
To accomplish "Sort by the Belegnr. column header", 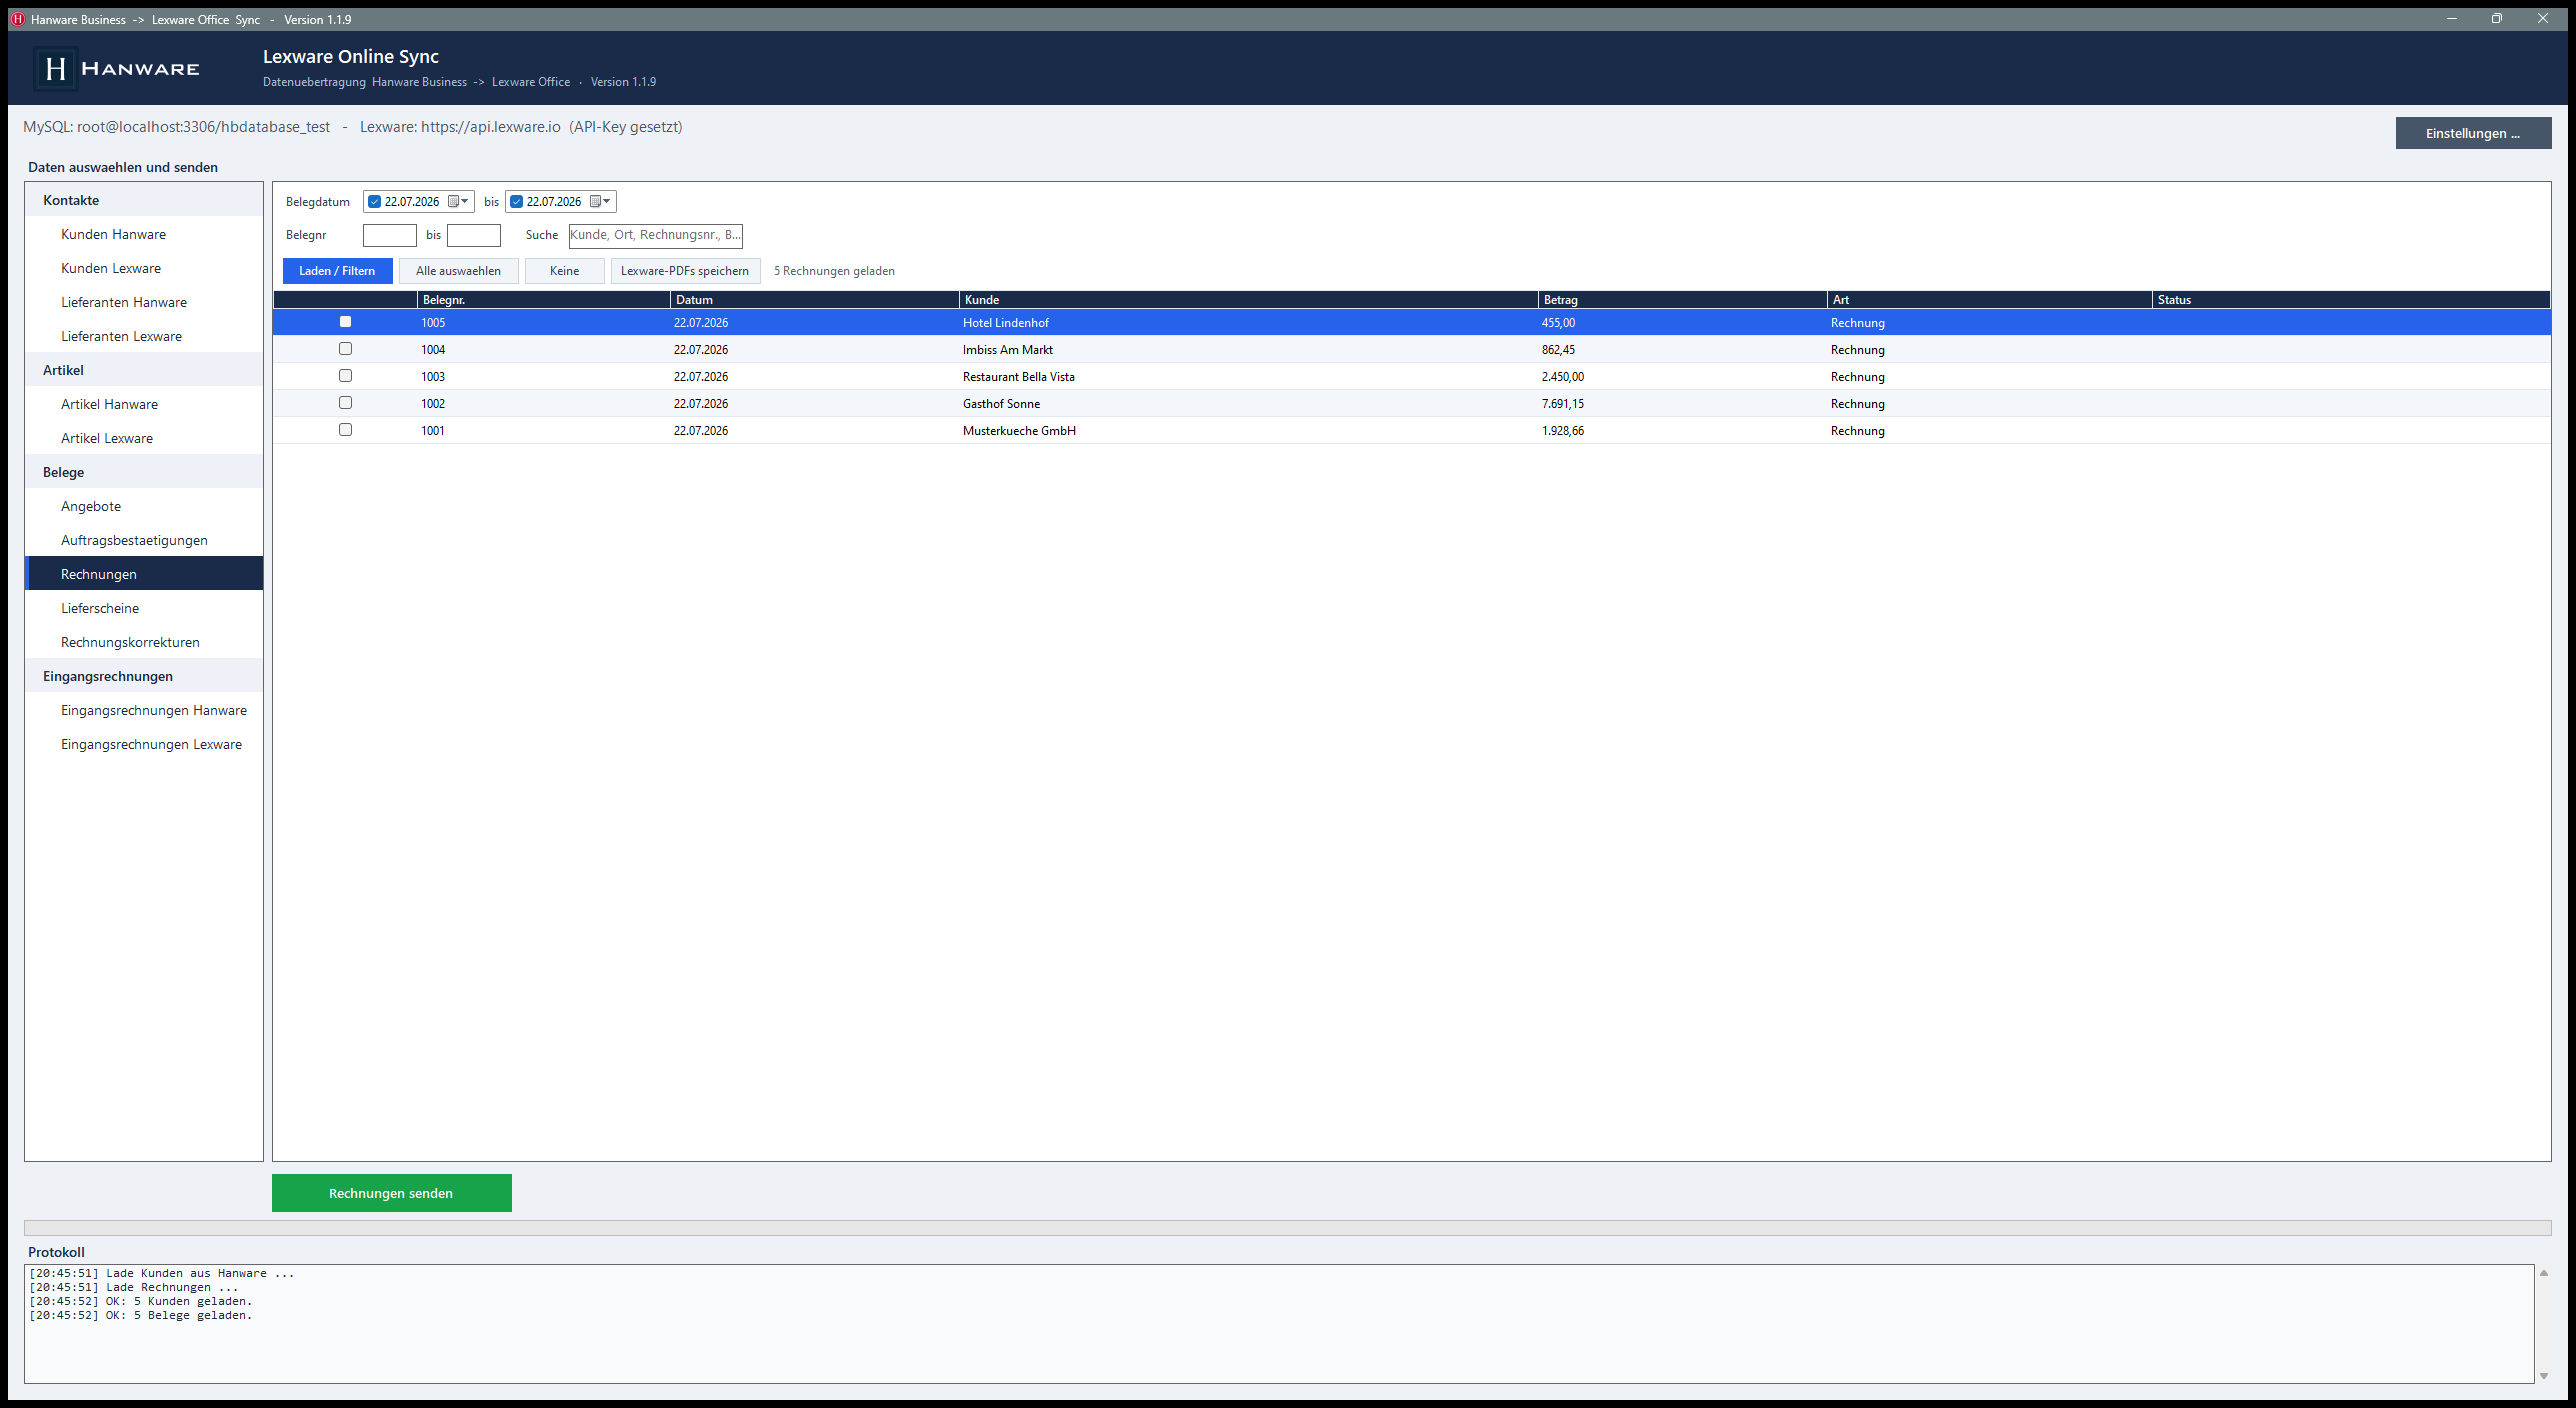I will click(x=543, y=300).
